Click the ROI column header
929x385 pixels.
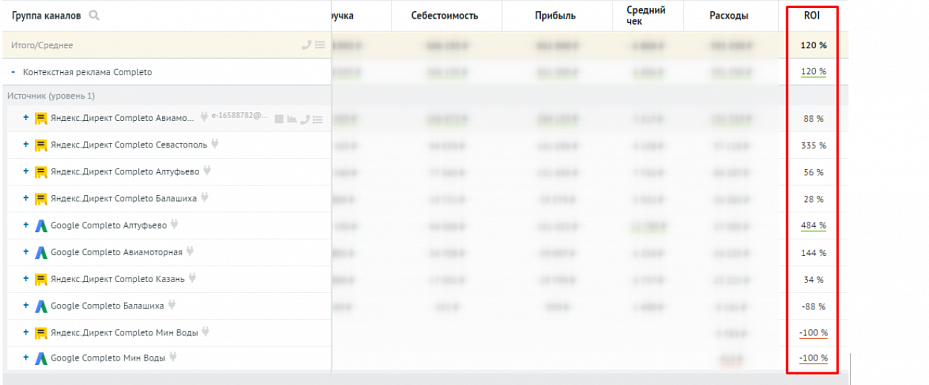point(812,16)
